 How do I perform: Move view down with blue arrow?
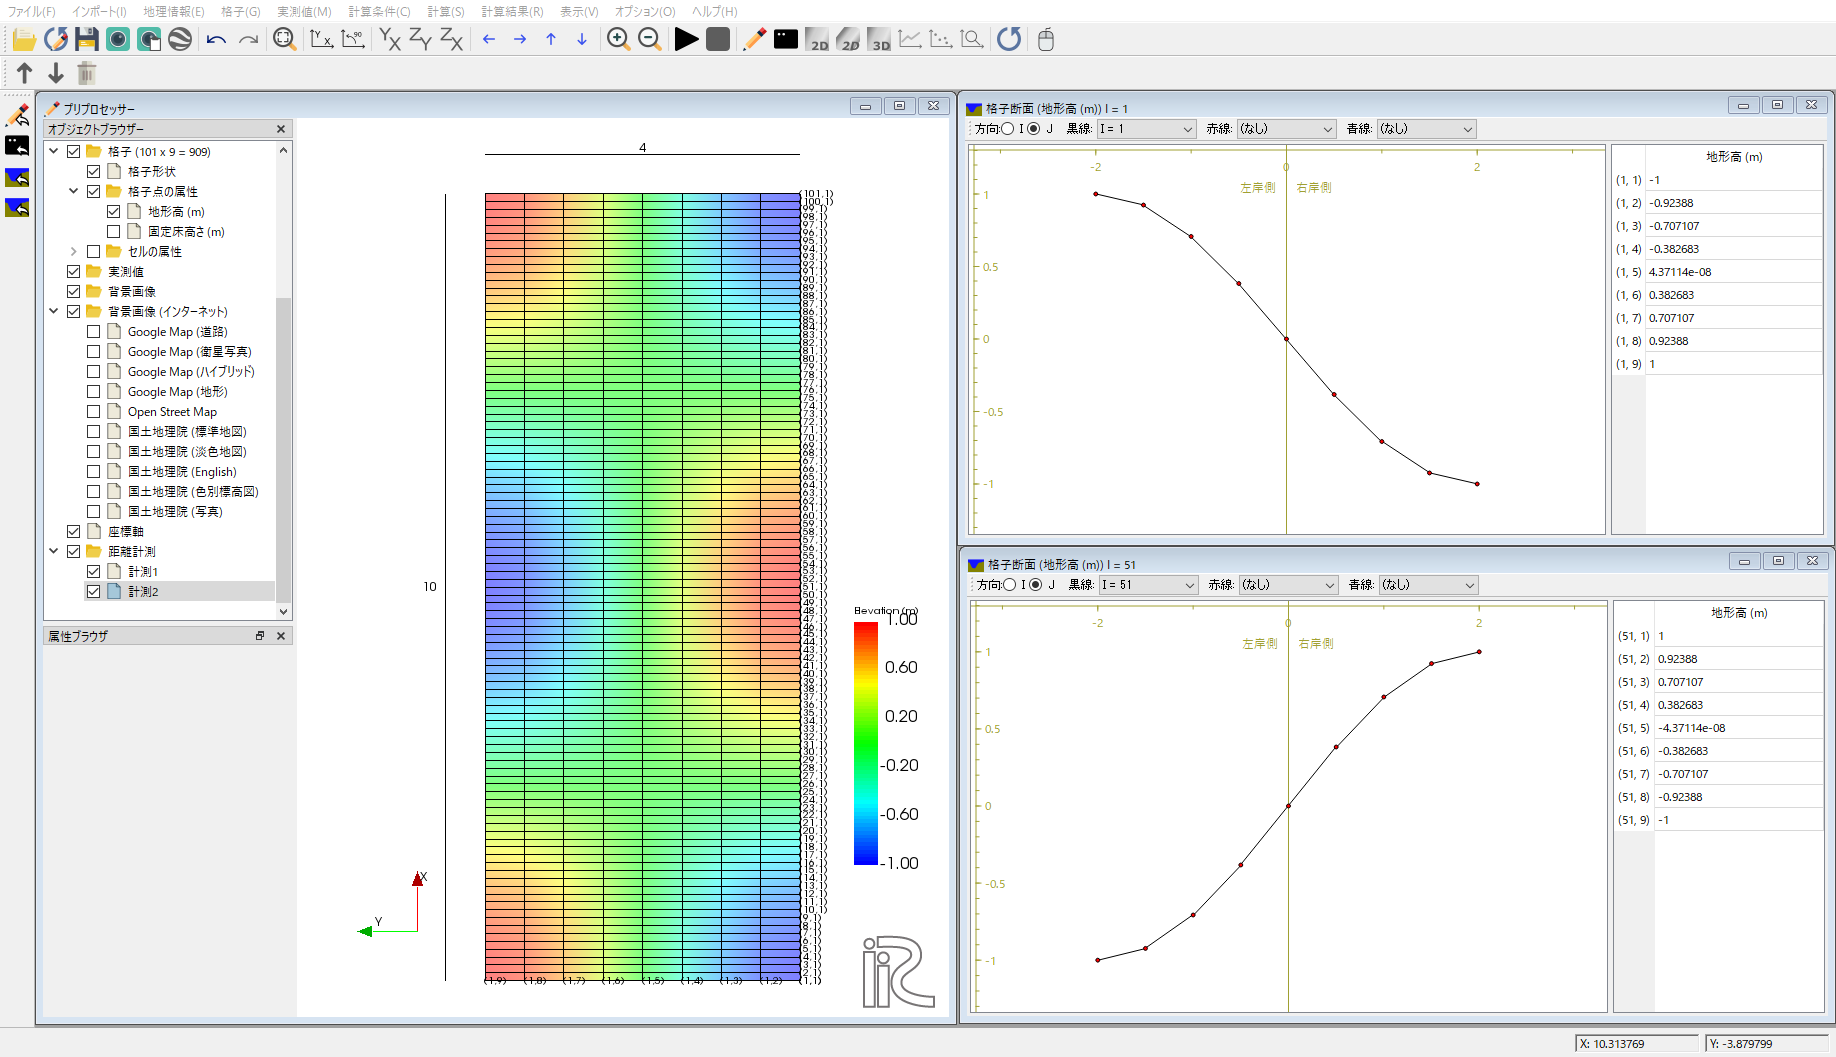582,39
